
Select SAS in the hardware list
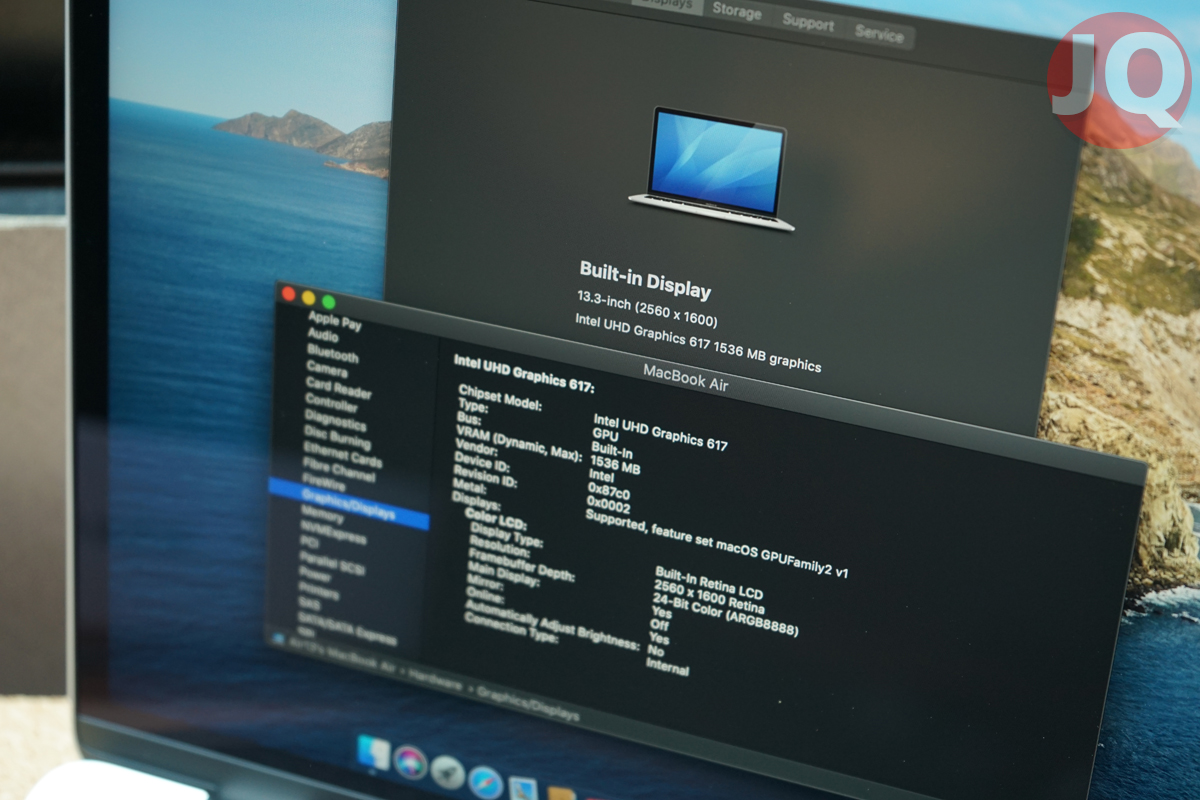[x=308, y=604]
